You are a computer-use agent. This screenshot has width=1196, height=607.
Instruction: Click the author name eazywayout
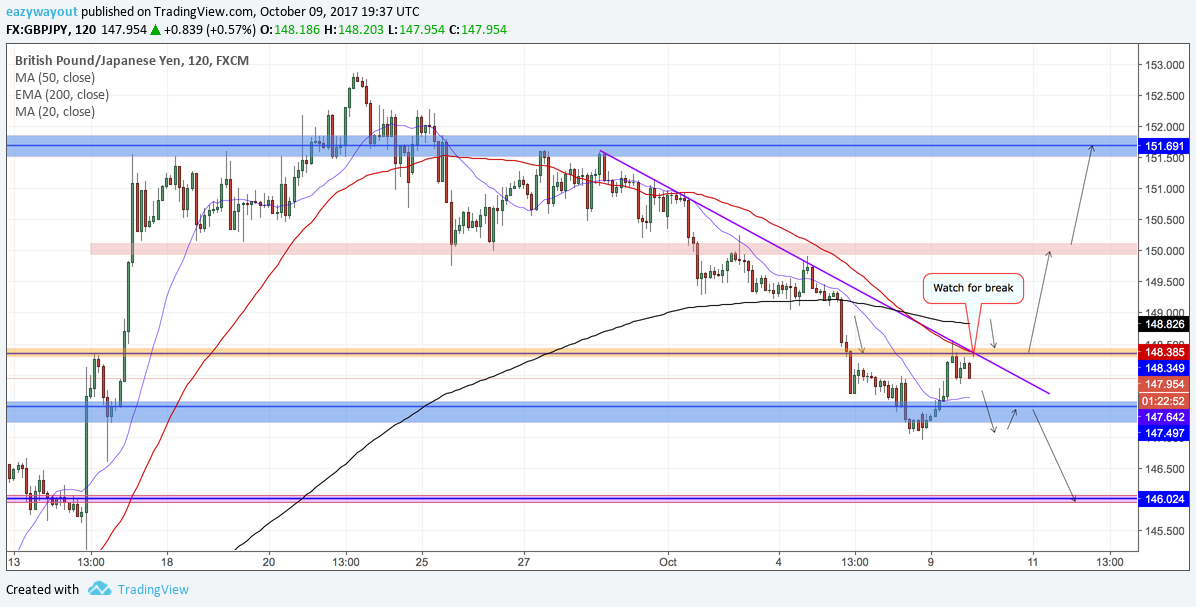tap(40, 12)
